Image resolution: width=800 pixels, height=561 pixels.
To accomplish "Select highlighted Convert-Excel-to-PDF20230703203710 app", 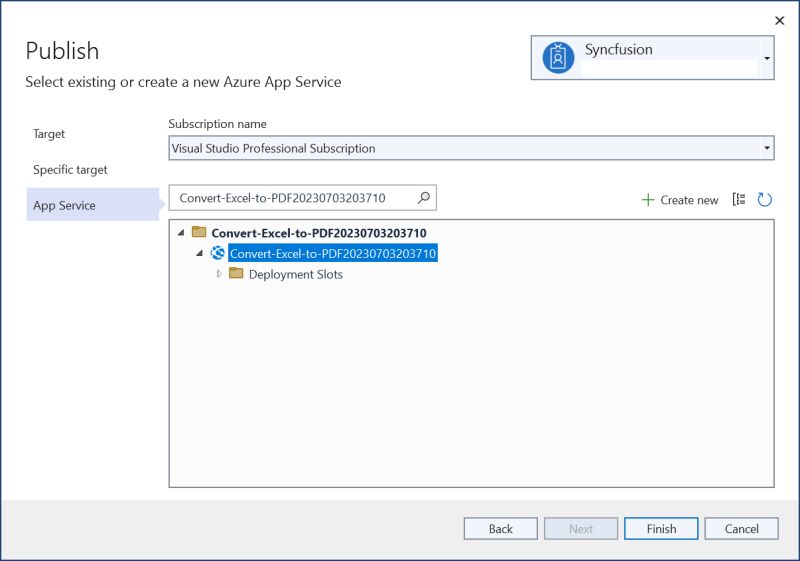I will pyautogui.click(x=333, y=253).
